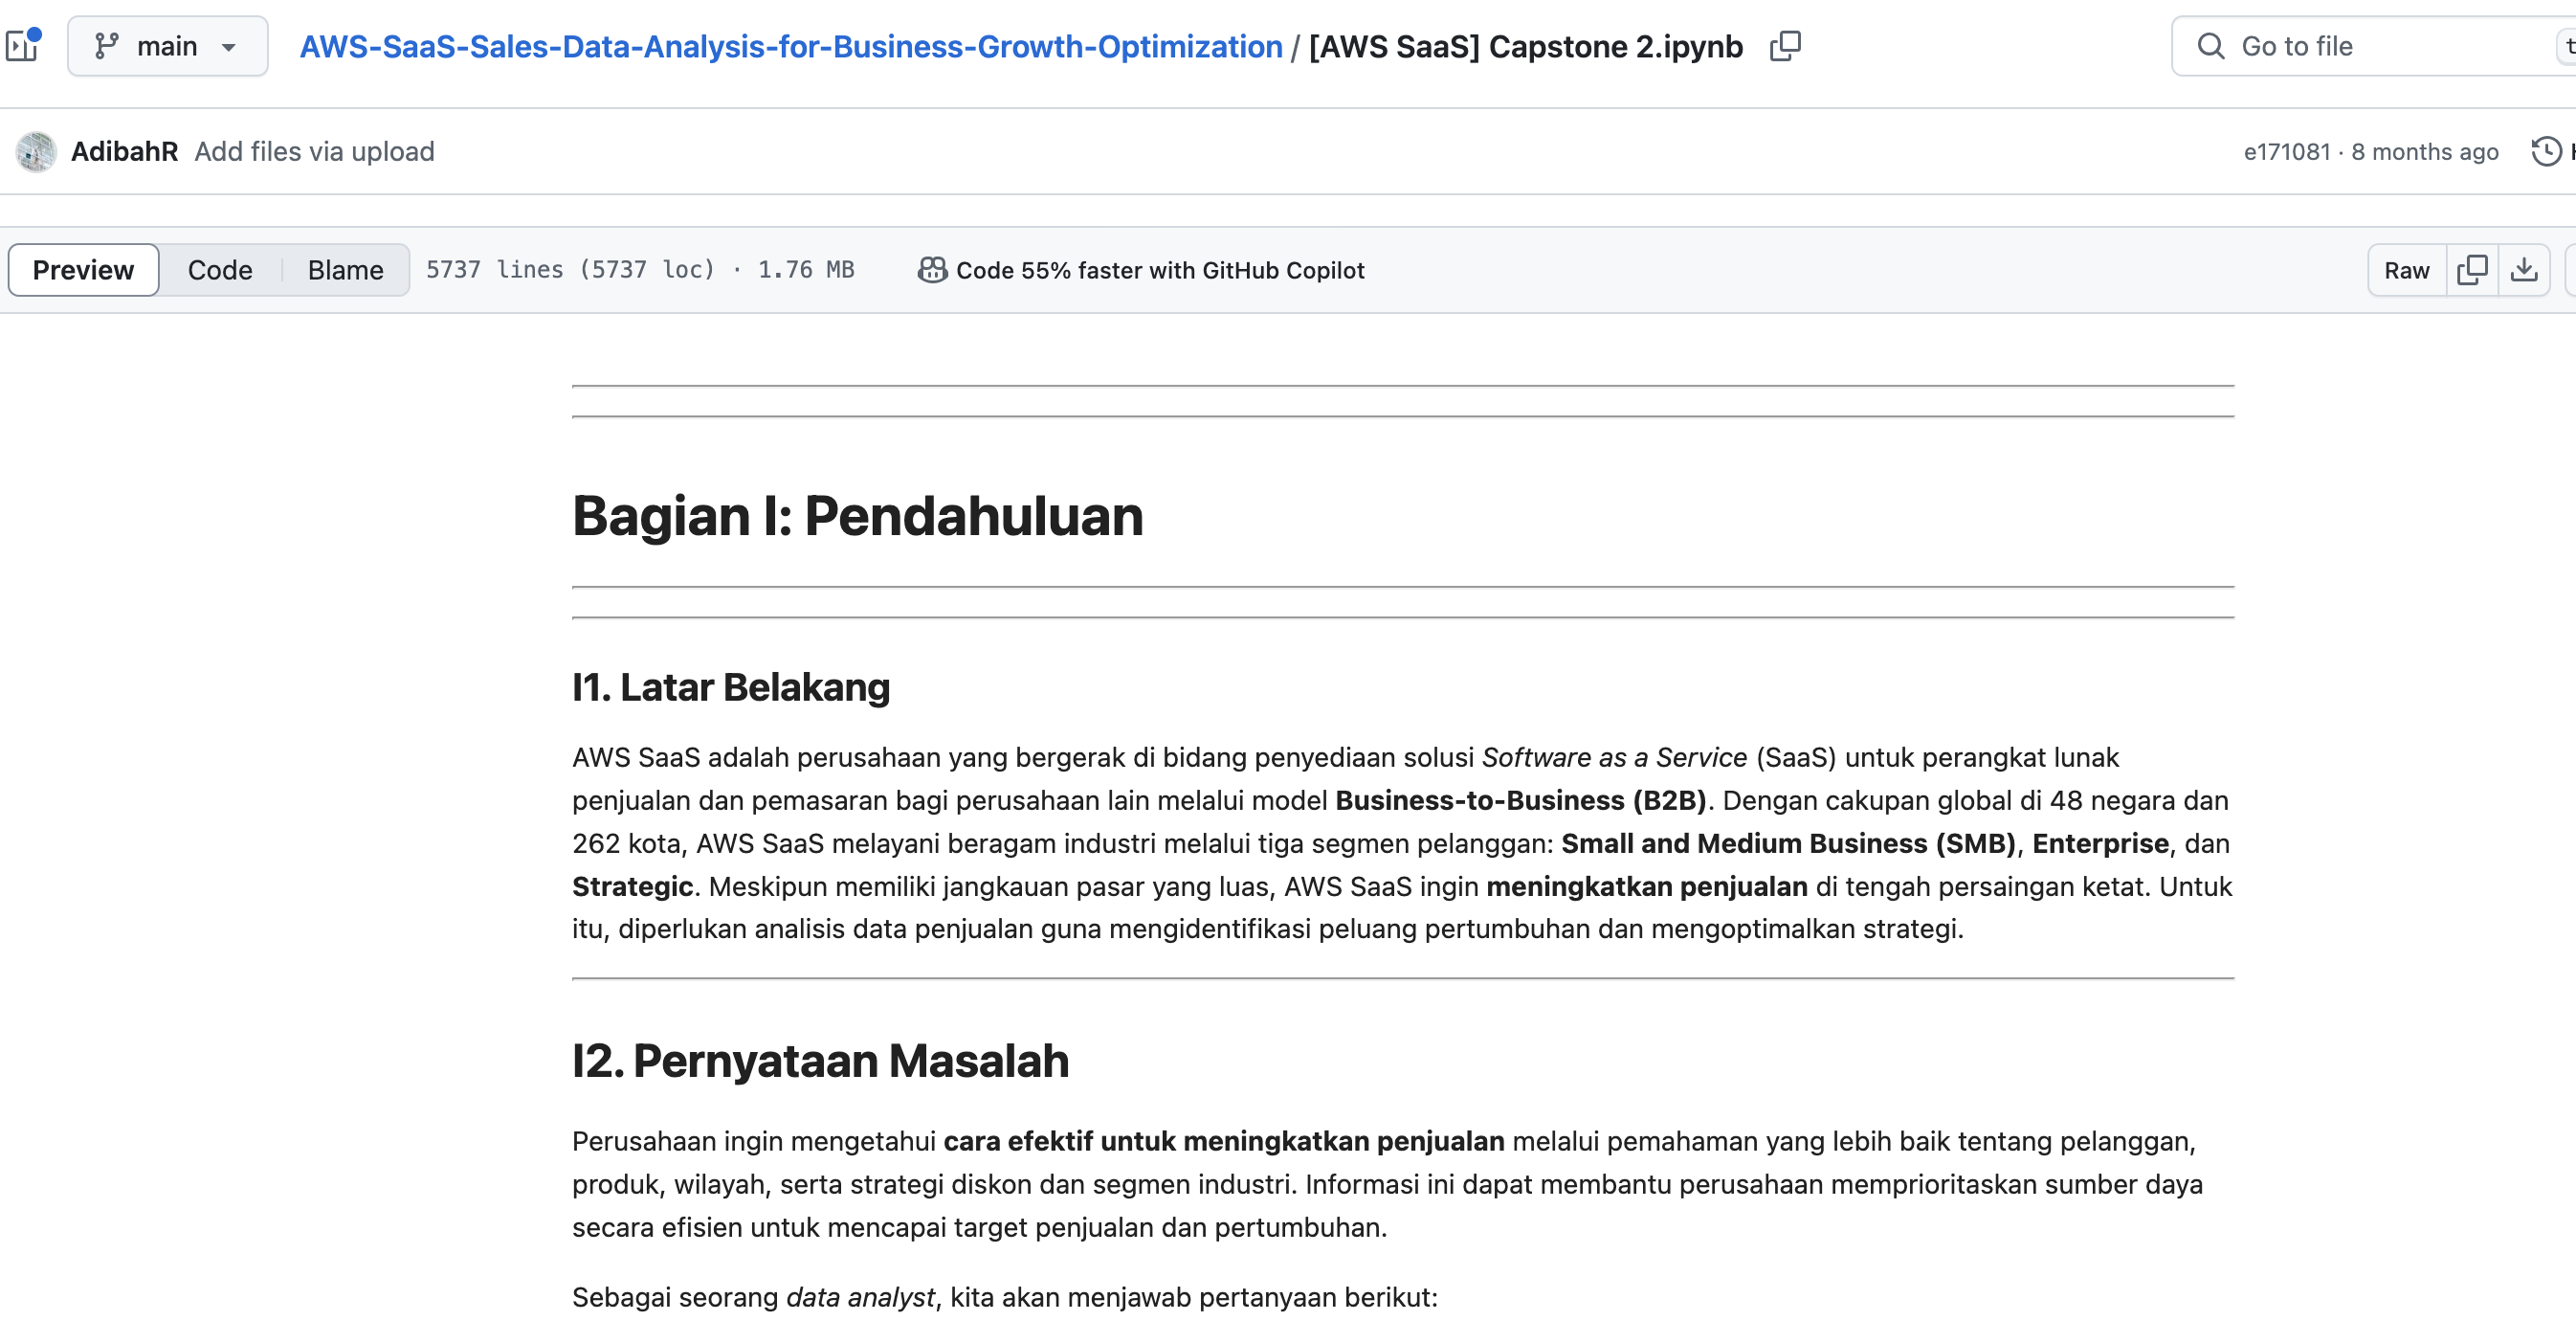Screen dimensions: 2576x1321
Task: Open AdibahR's profile
Action: point(124,151)
